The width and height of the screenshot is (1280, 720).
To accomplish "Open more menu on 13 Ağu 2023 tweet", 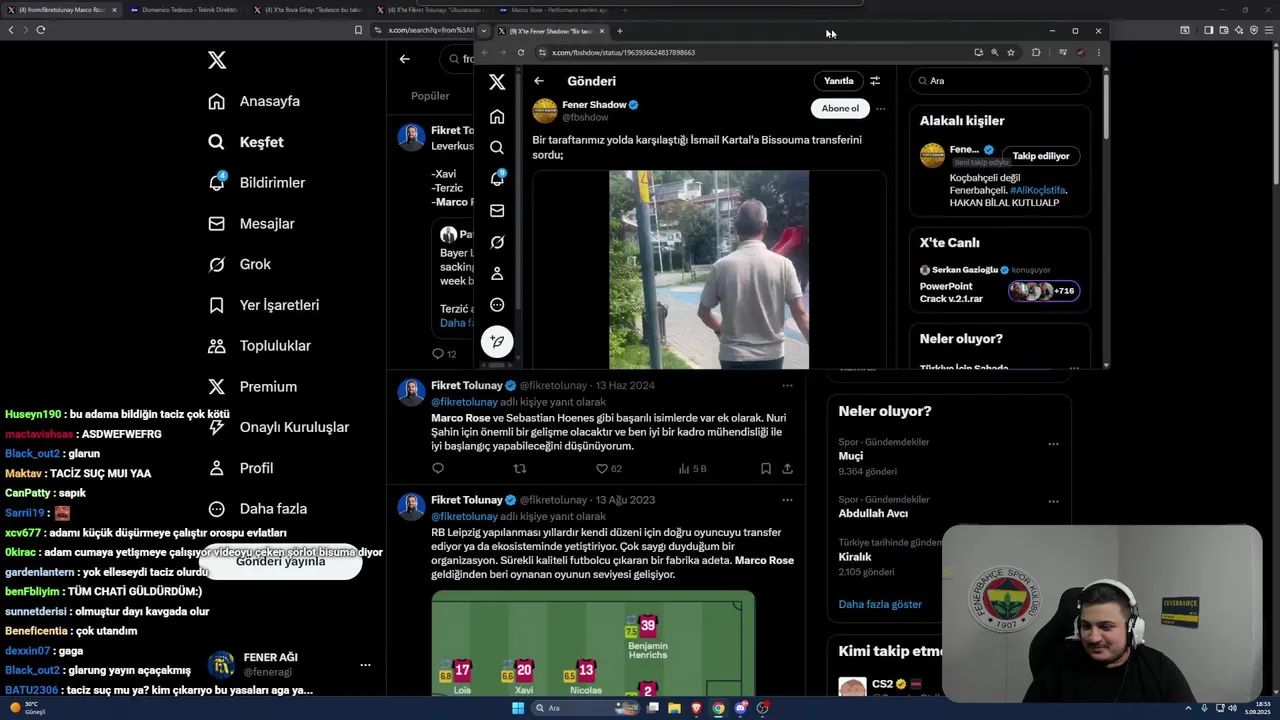I will click(787, 499).
